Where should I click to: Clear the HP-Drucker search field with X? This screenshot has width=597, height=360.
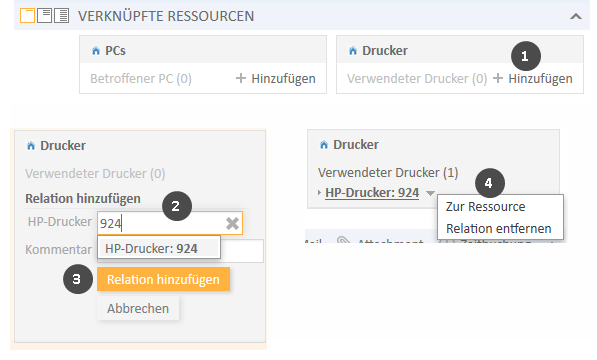(232, 223)
